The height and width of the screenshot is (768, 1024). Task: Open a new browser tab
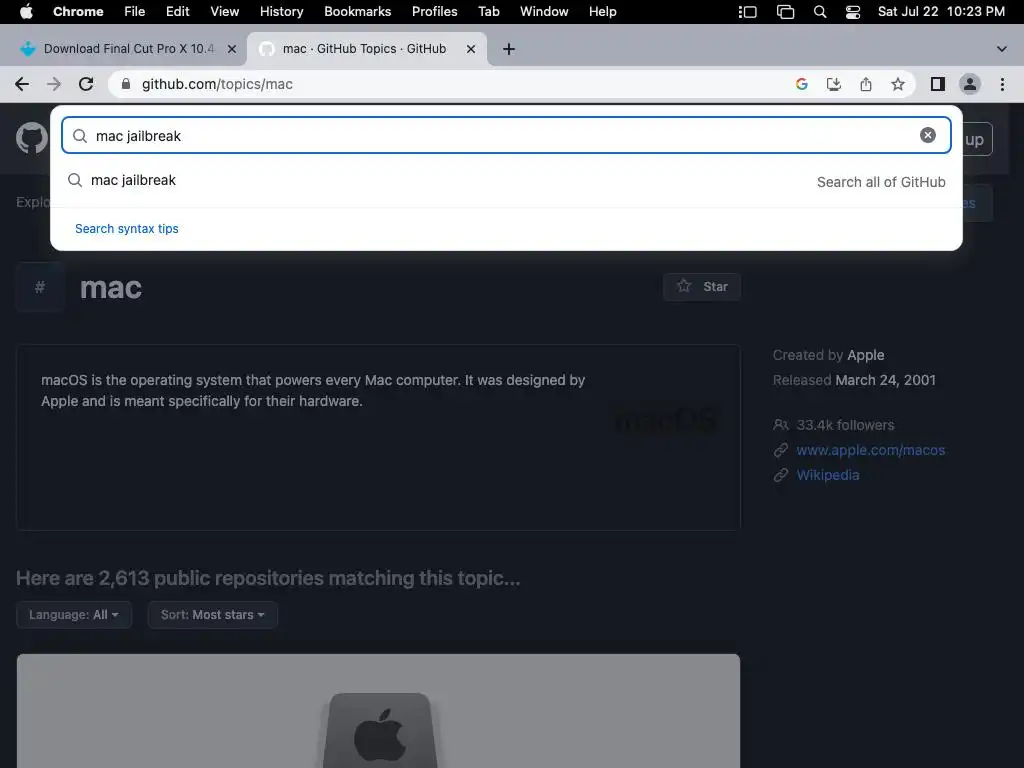click(509, 49)
